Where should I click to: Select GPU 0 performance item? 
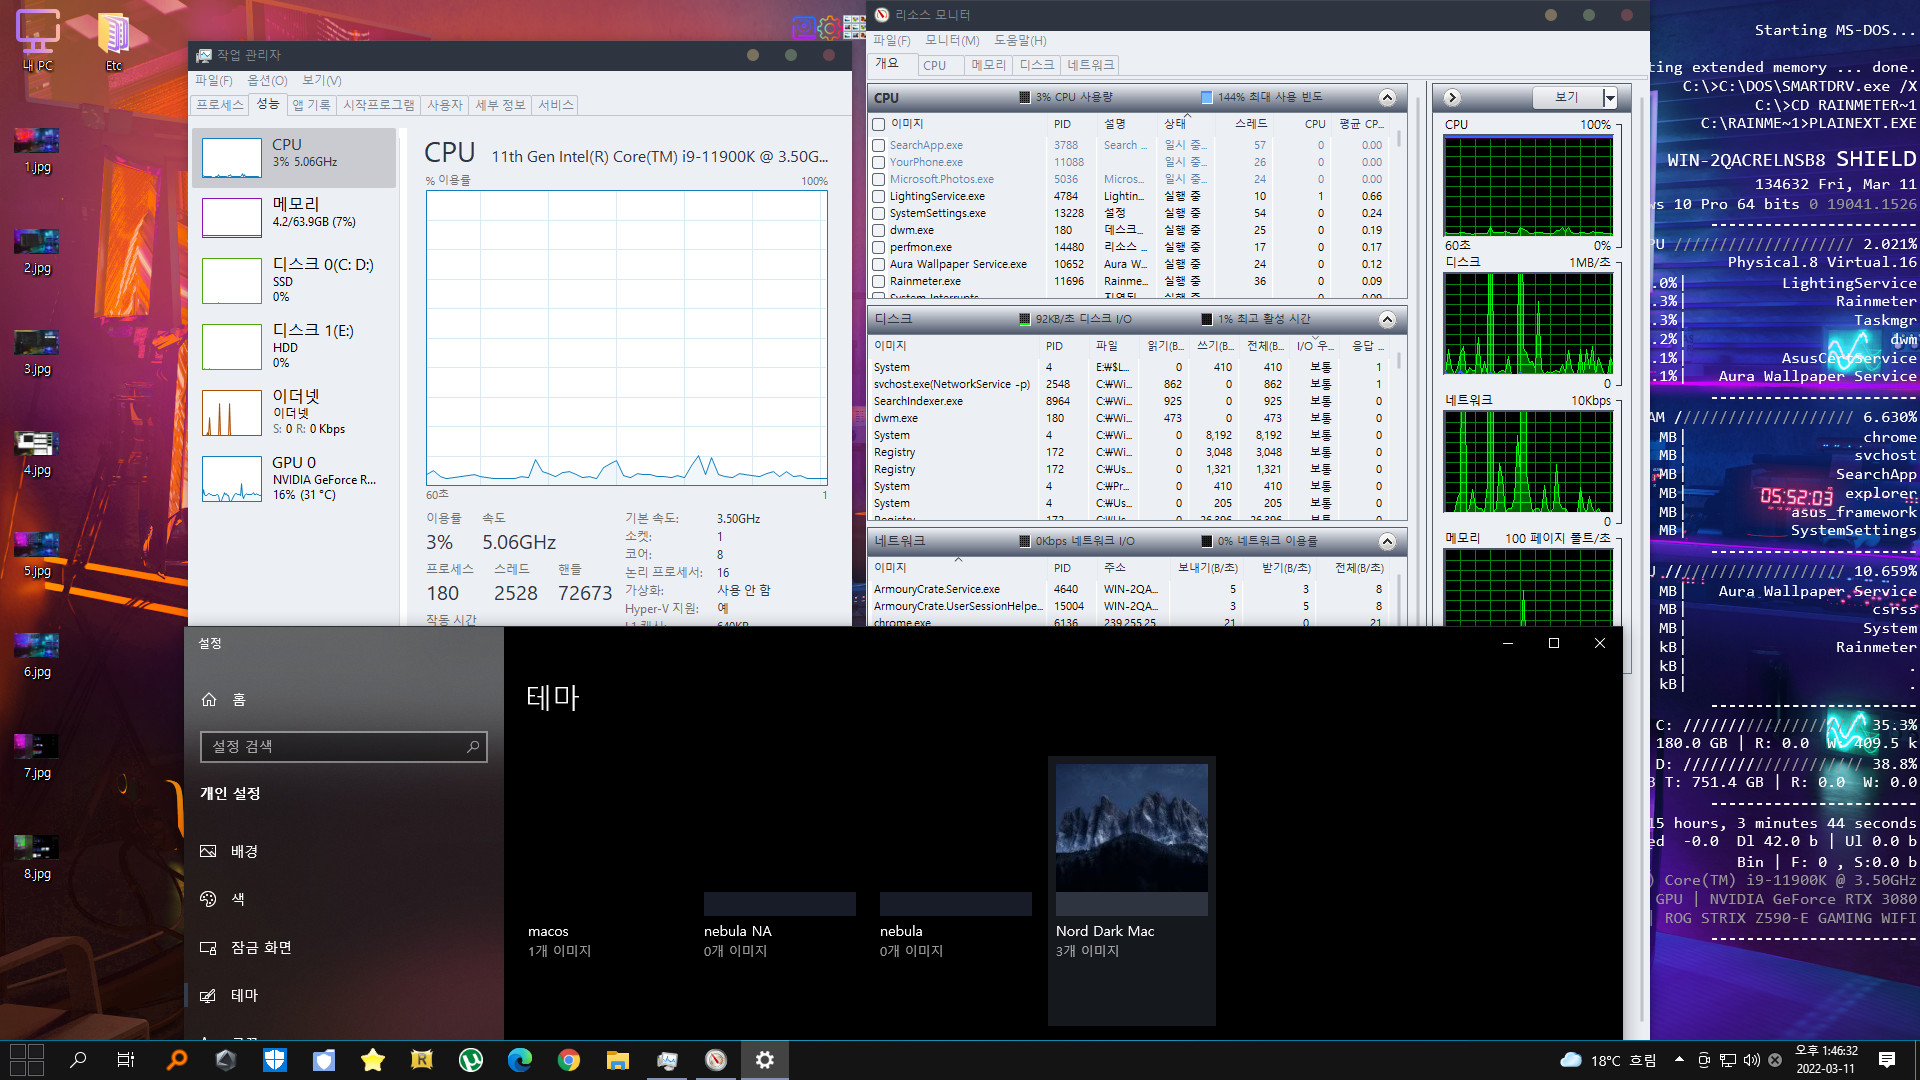(294, 479)
